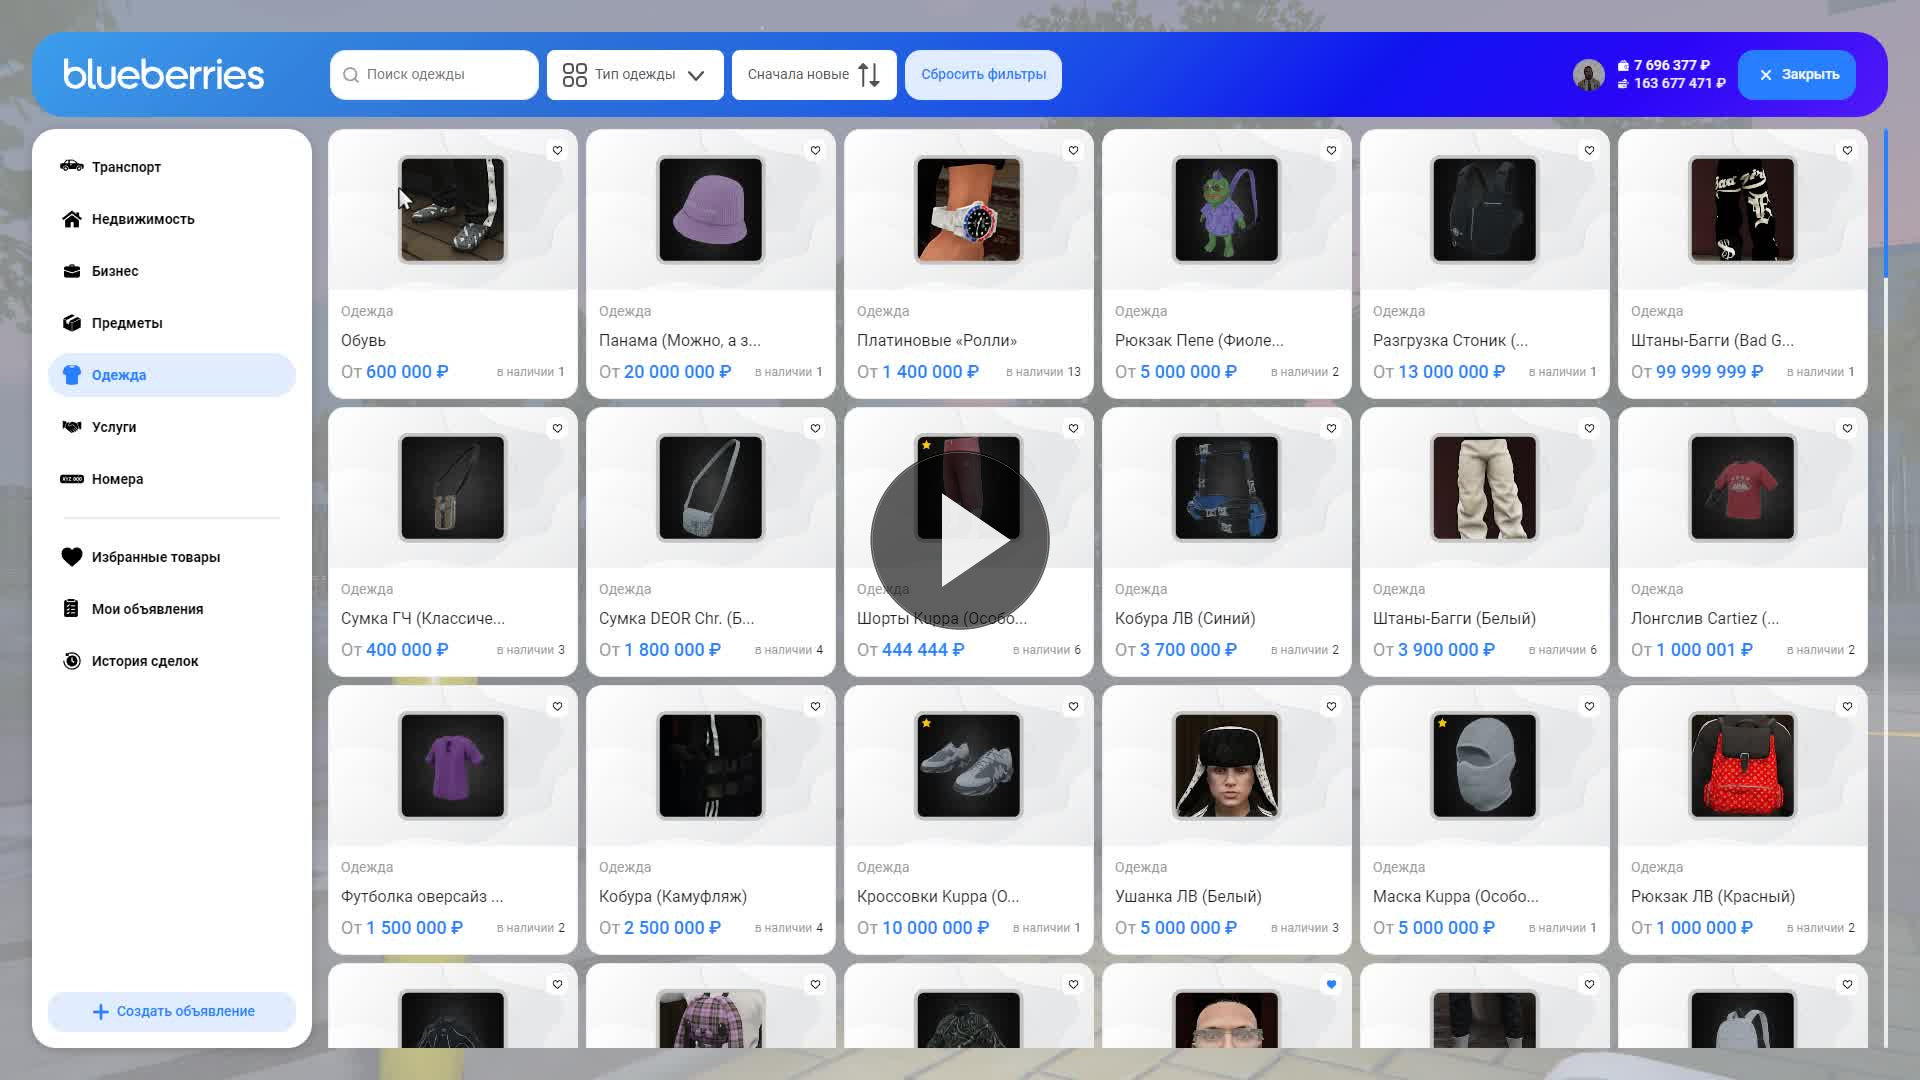Viewport: 1920px width, 1080px height.
Task: Show Избранные товары list
Action: tap(172, 557)
